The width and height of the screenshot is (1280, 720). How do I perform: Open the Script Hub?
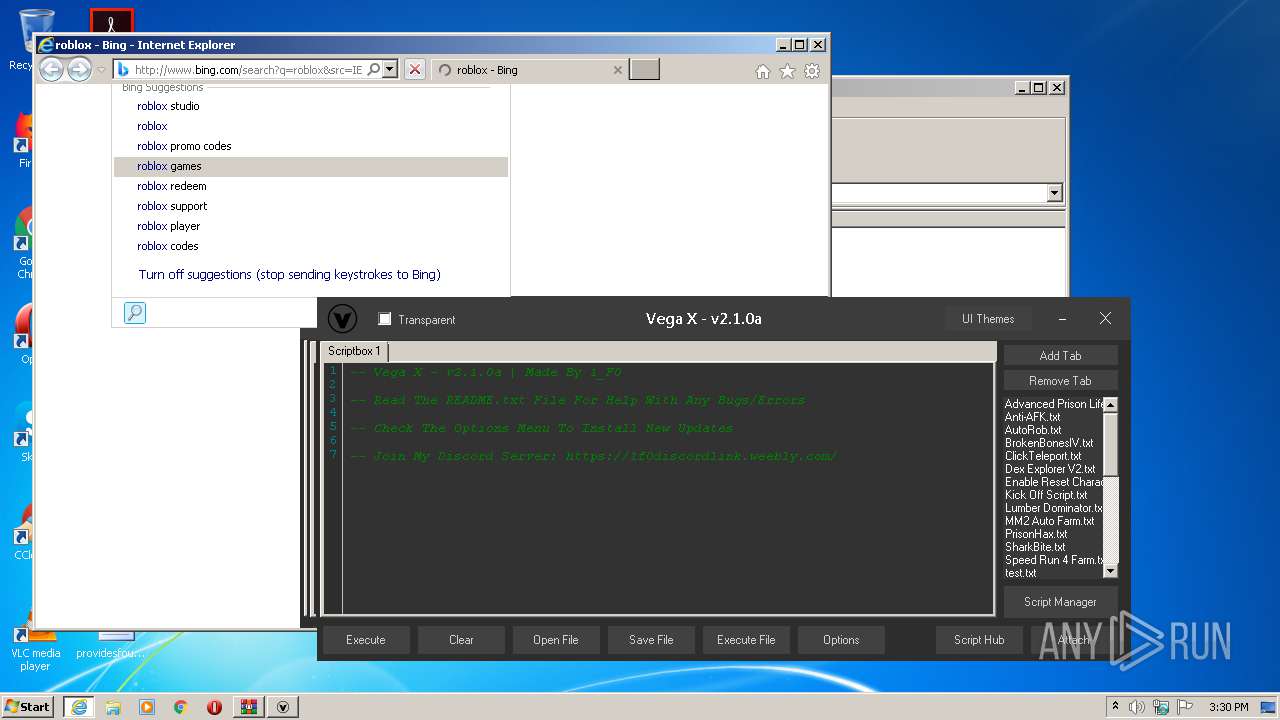[979, 640]
